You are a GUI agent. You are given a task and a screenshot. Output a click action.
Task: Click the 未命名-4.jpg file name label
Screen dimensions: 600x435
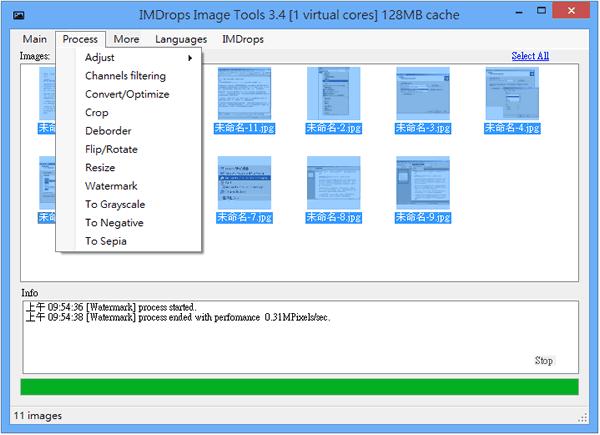point(512,128)
